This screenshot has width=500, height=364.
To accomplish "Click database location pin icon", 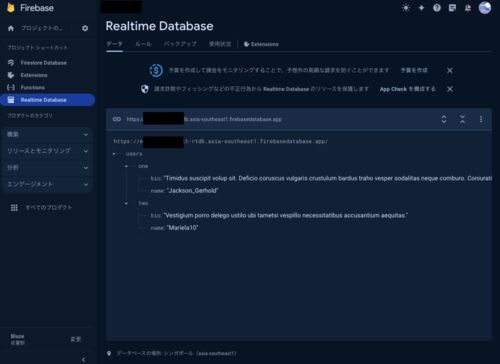I will pyautogui.click(x=109, y=353).
